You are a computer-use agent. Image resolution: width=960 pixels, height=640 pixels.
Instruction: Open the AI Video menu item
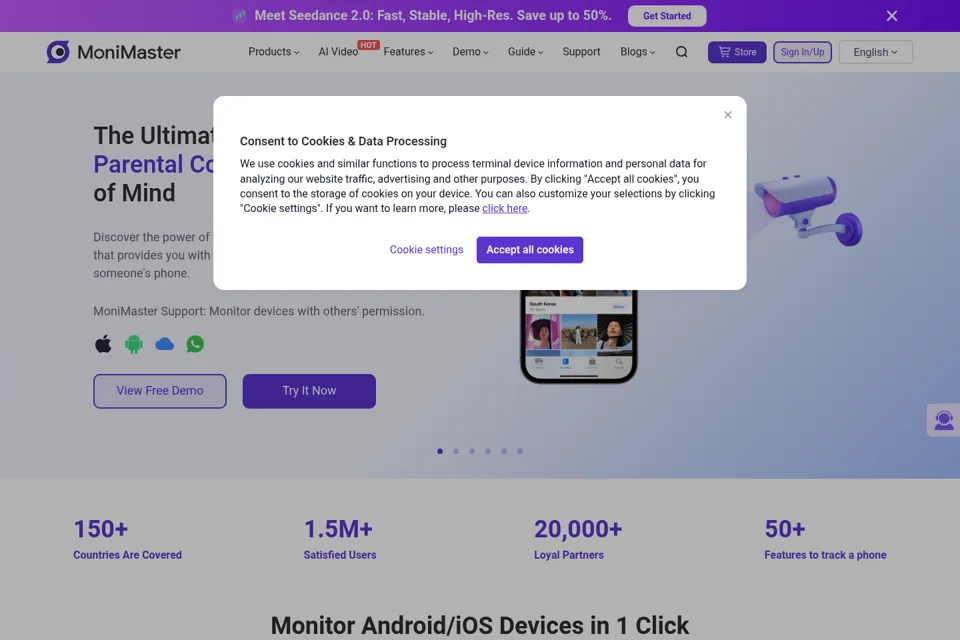tap(338, 52)
